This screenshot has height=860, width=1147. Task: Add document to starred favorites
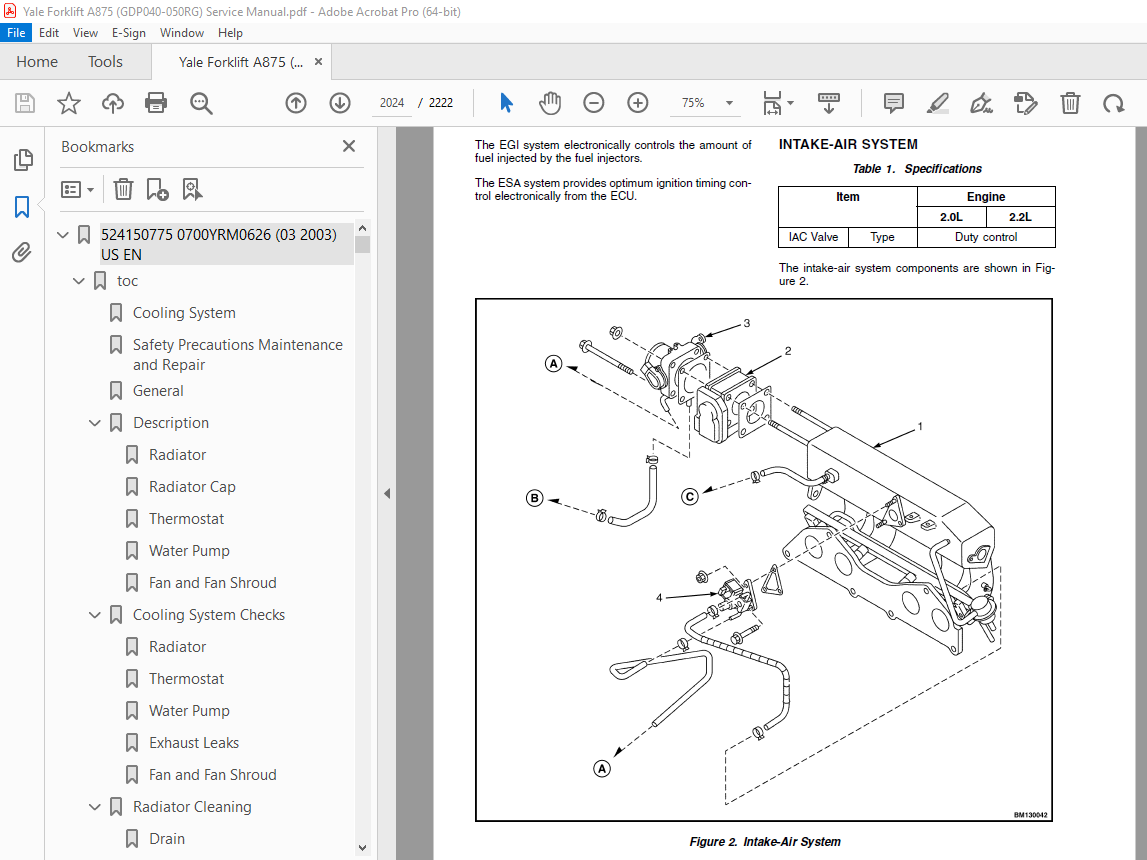click(69, 103)
